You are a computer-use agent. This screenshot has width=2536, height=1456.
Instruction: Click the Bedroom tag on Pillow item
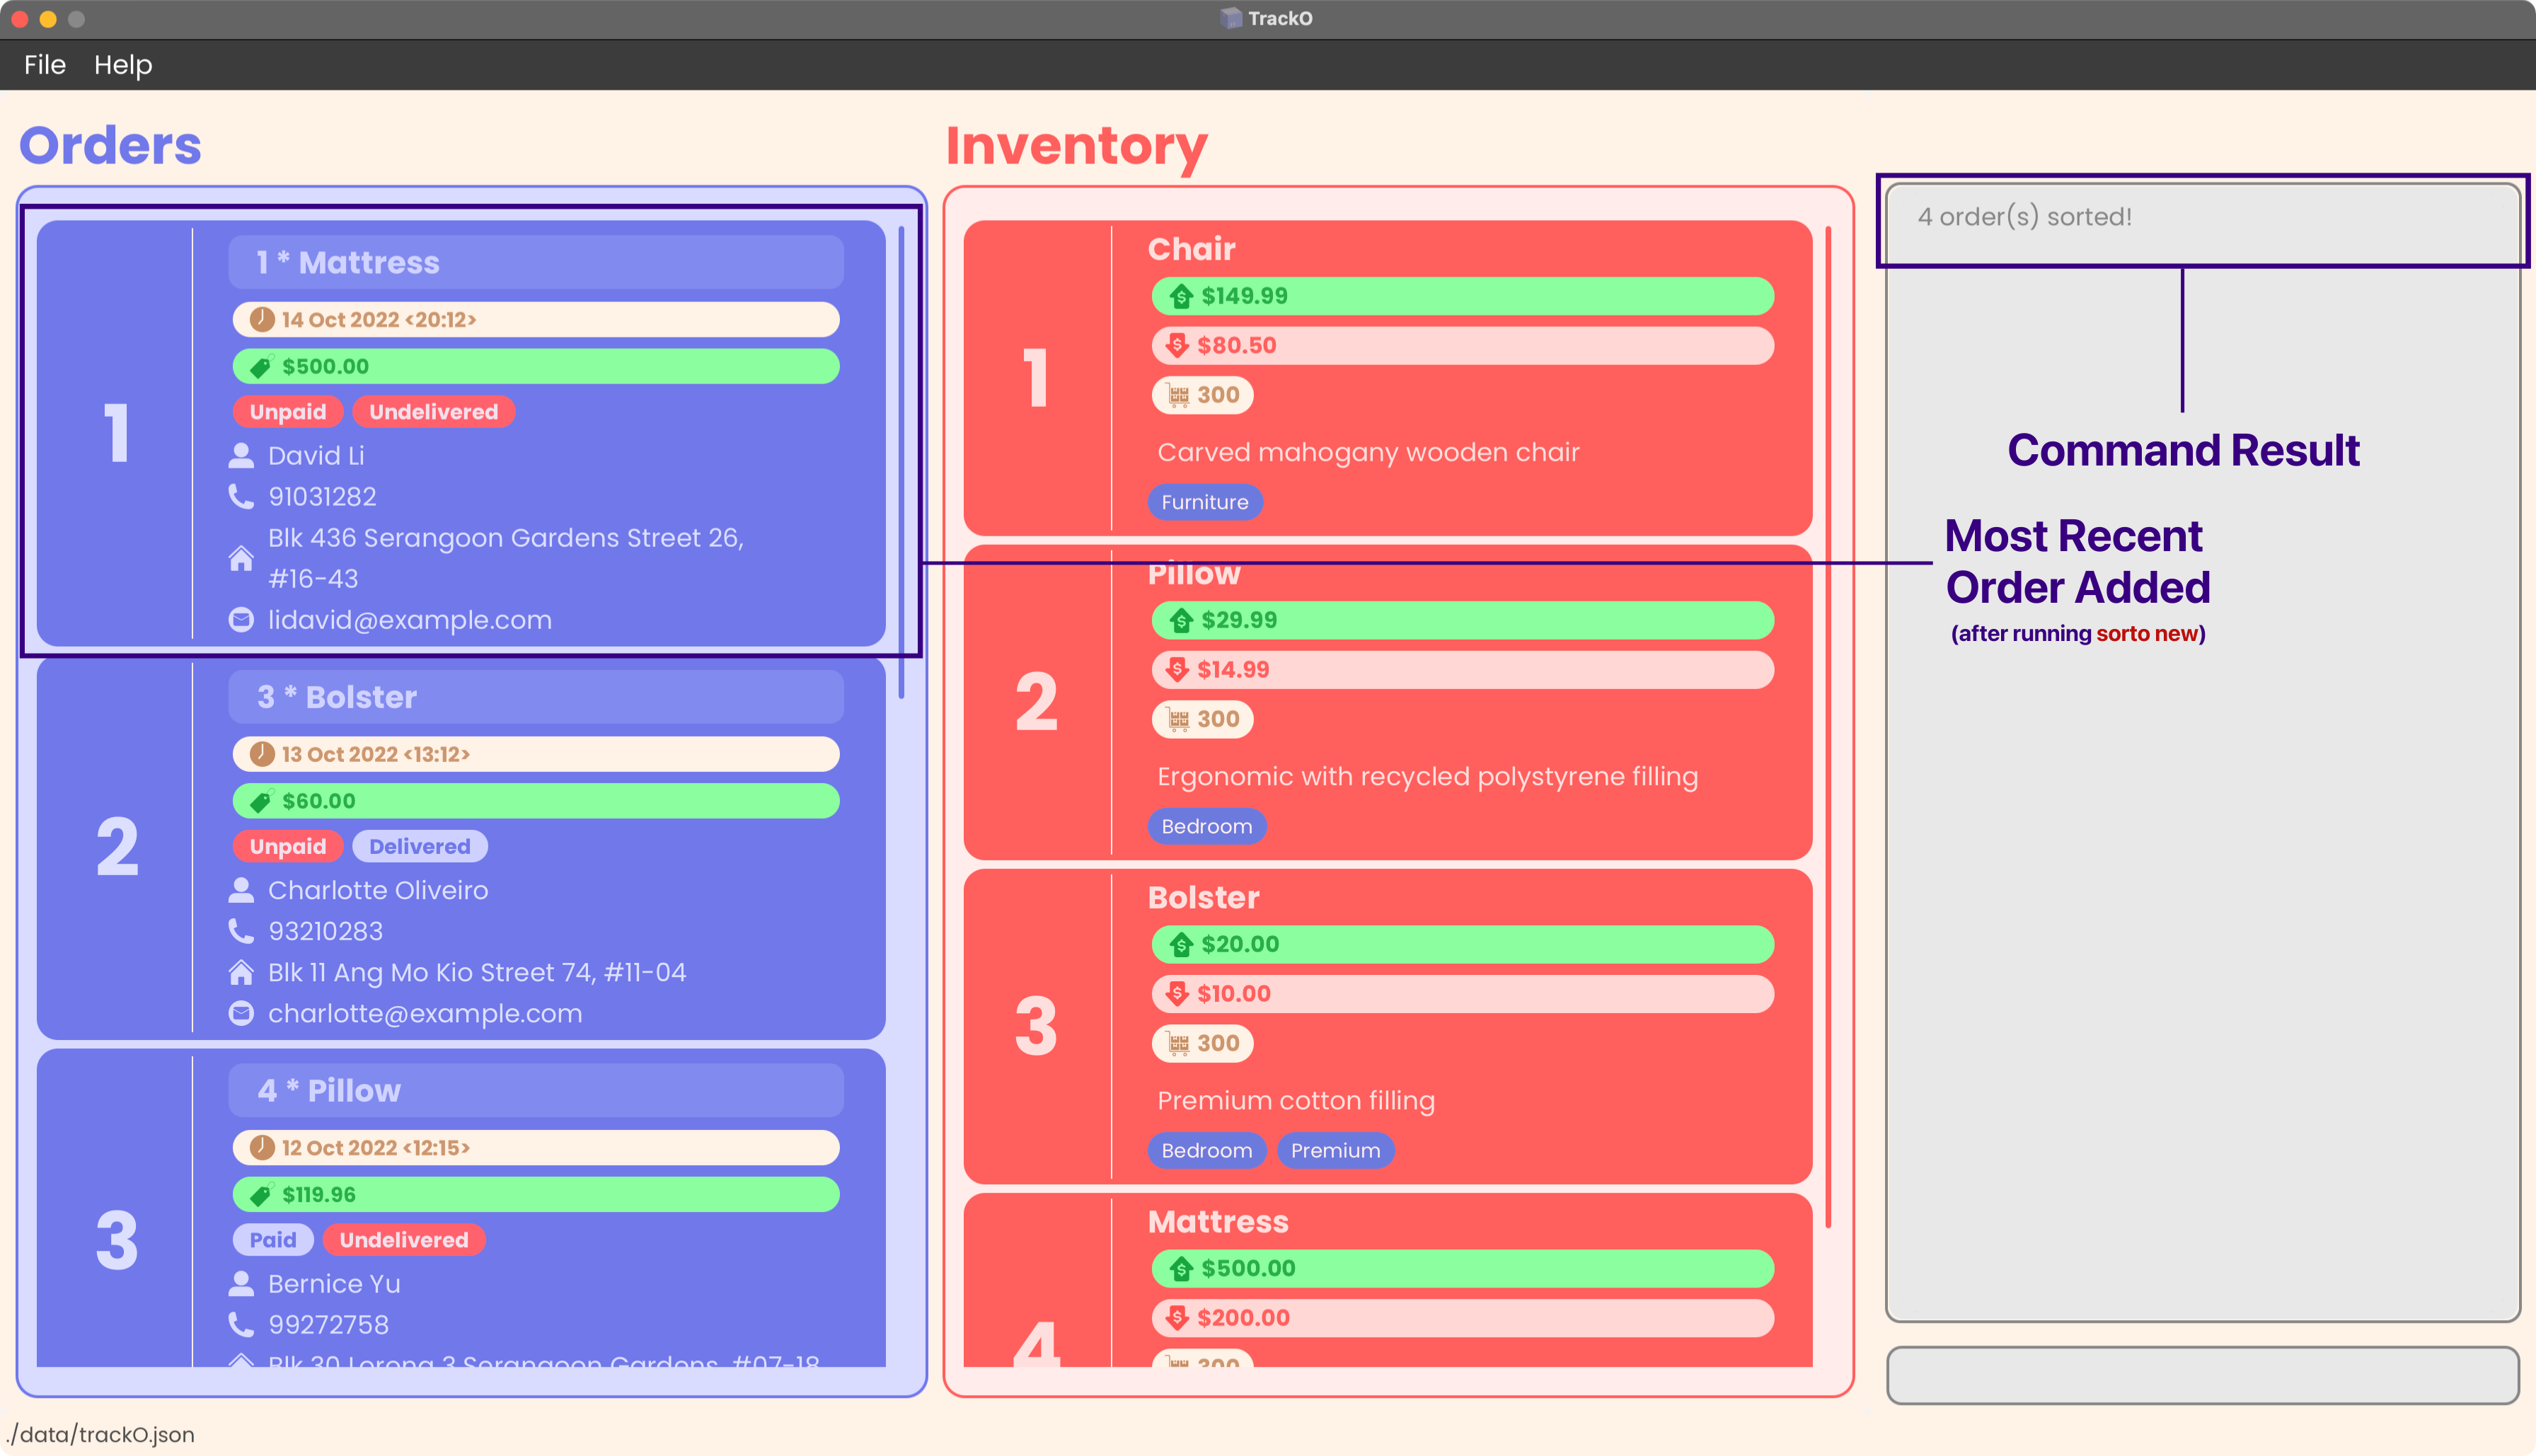point(1207,826)
